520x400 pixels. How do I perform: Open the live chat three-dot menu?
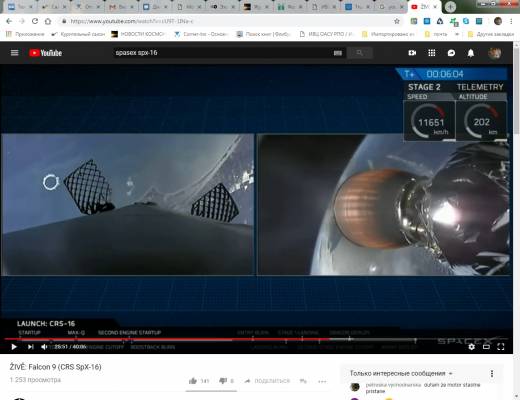point(492,374)
